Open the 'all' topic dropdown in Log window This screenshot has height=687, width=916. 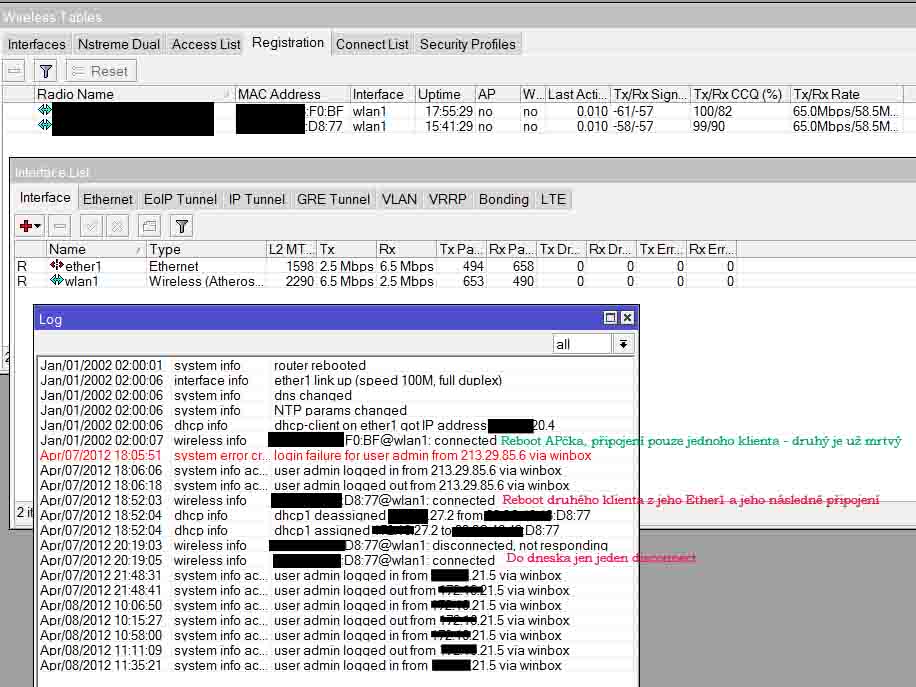[623, 344]
